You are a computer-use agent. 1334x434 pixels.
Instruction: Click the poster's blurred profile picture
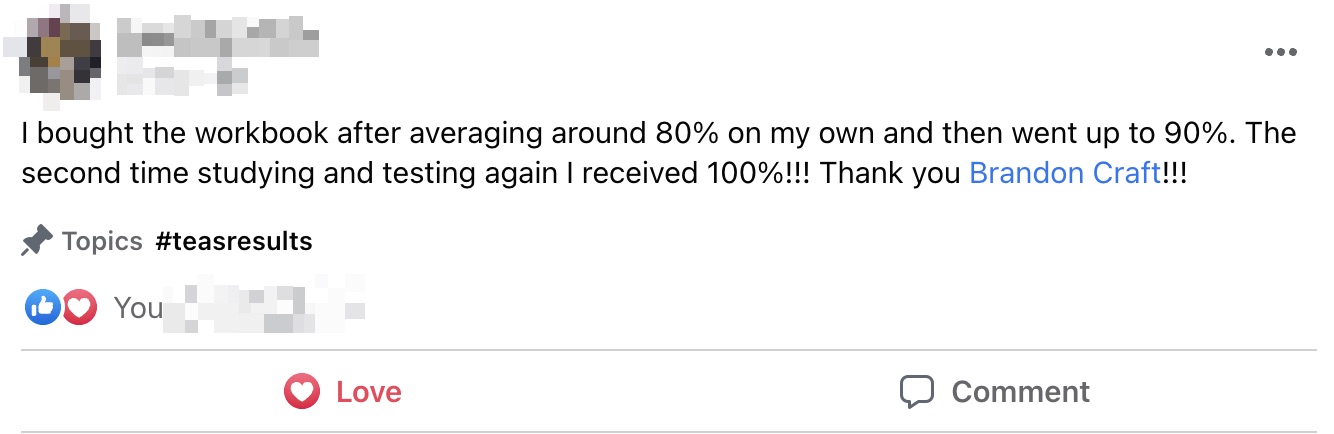pyautogui.click(x=62, y=55)
